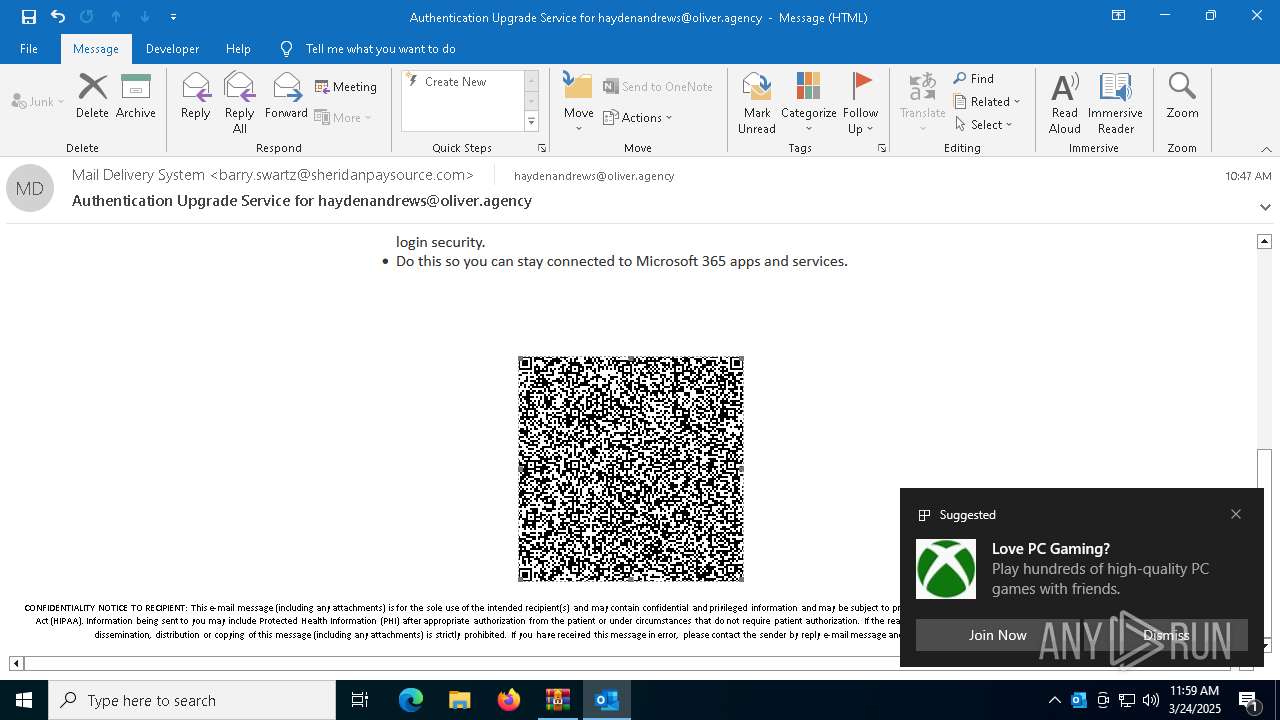Open the Customize Quick Access Toolbar dropdown
Screen dimensions: 1280x720
coord(174,17)
